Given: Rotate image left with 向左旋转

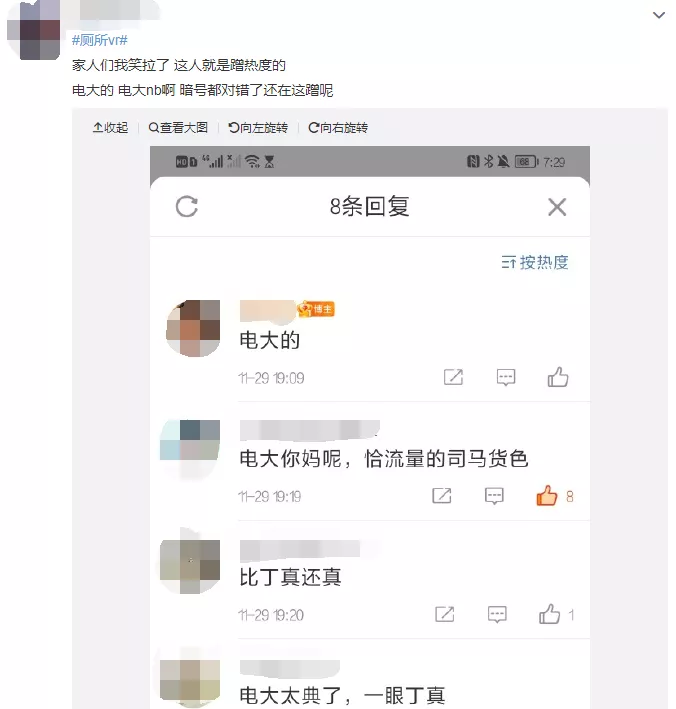Looking at the screenshot, I should pyautogui.click(x=258, y=128).
